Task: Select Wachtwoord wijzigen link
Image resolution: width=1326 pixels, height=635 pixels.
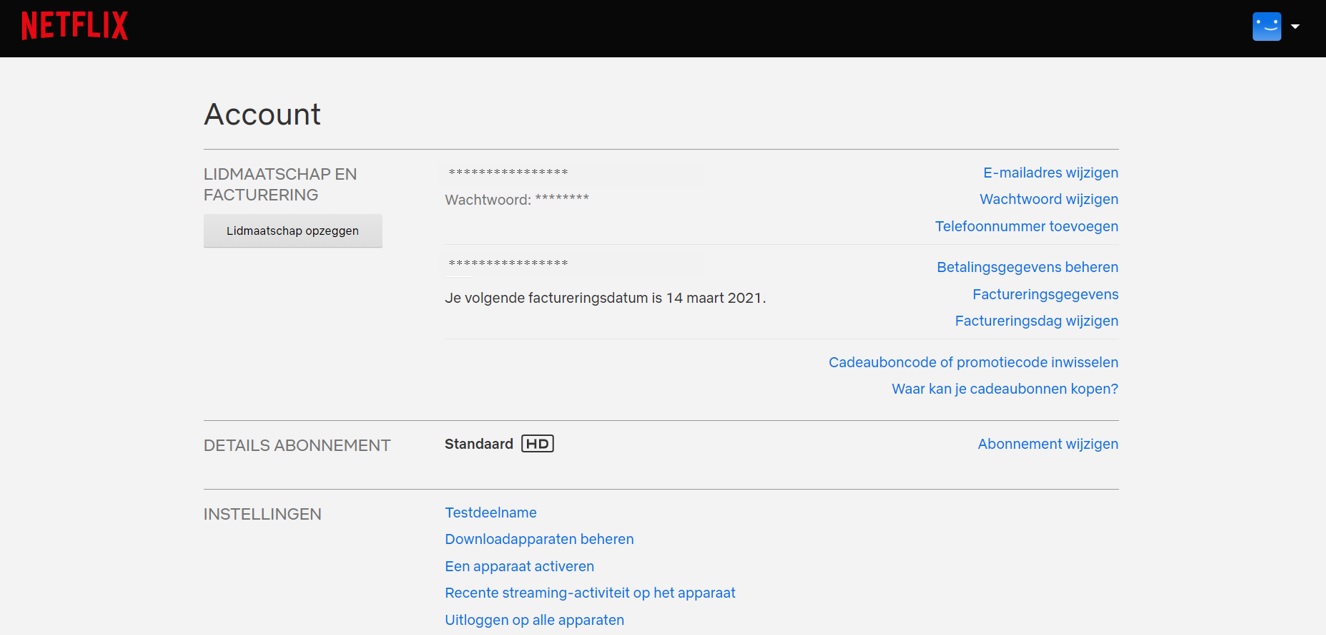Action: 1048,199
